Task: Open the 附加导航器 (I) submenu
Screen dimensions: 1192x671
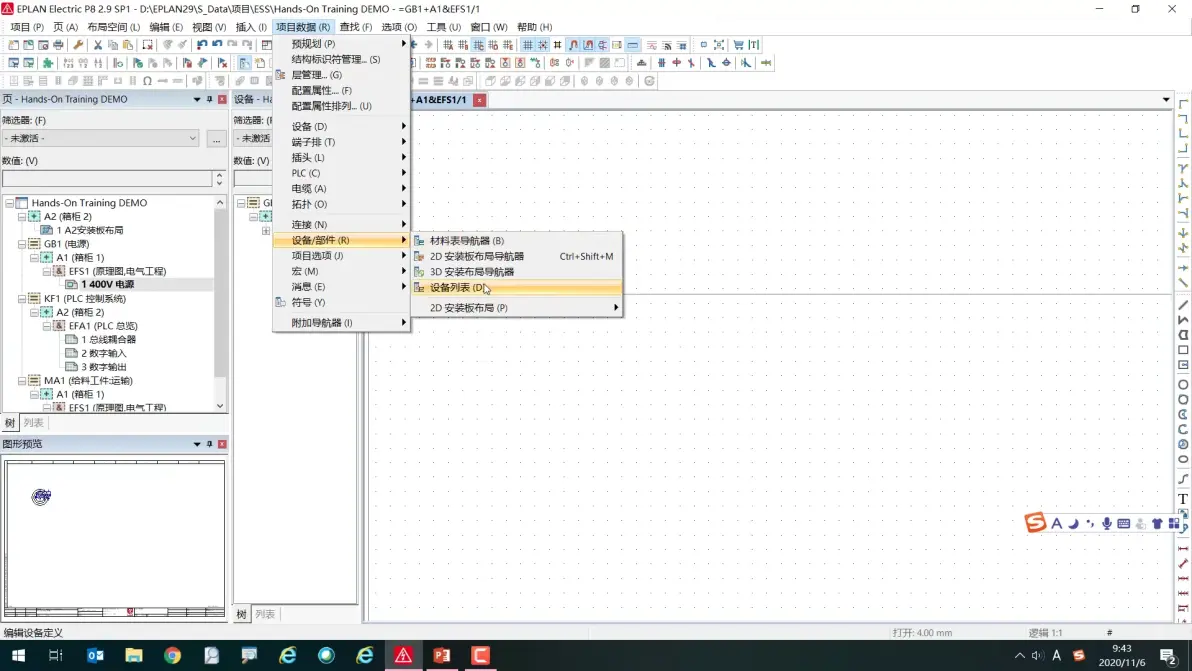Action: point(341,323)
